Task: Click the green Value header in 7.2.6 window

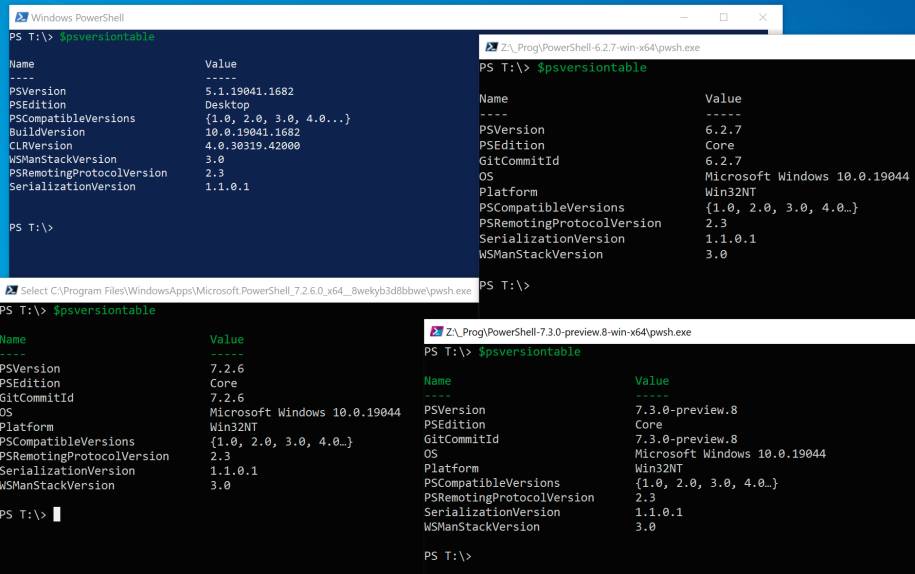Action: click(x=227, y=340)
